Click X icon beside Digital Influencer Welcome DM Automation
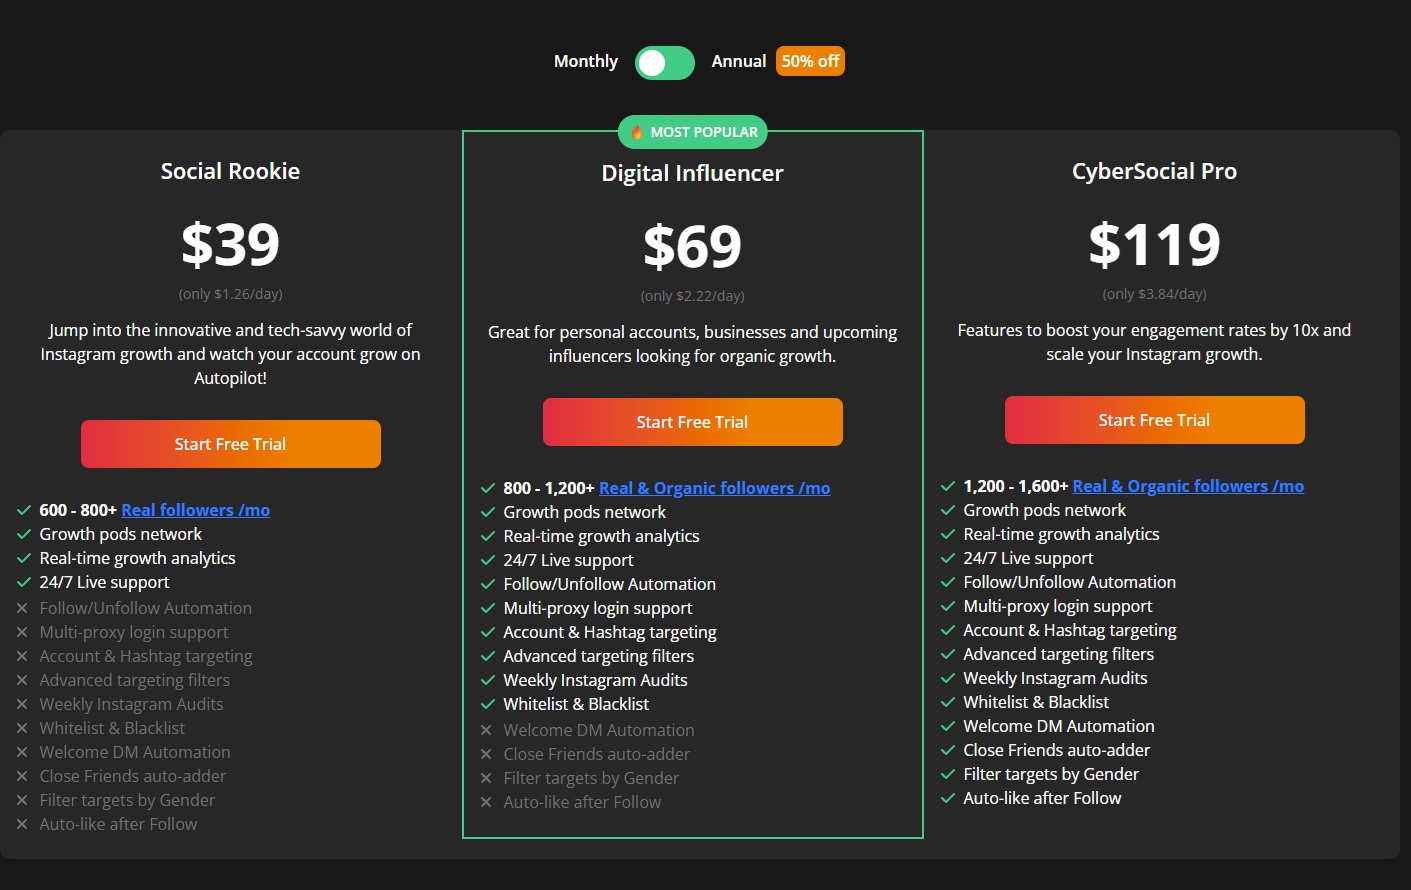Image resolution: width=1411 pixels, height=890 pixels. pyautogui.click(x=486, y=730)
